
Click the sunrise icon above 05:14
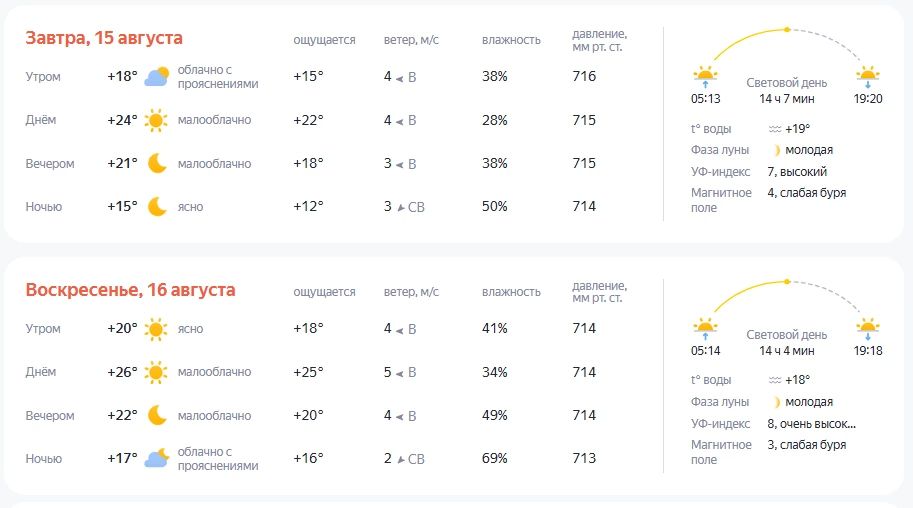[x=705, y=329]
